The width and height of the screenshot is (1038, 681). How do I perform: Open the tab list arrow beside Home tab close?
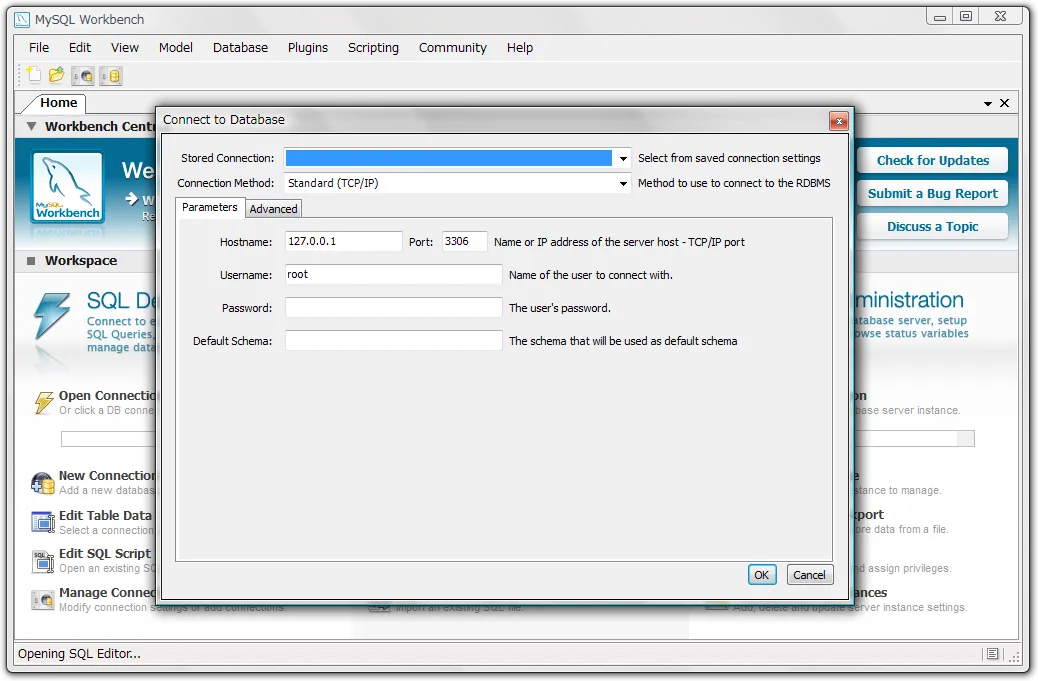pos(988,103)
